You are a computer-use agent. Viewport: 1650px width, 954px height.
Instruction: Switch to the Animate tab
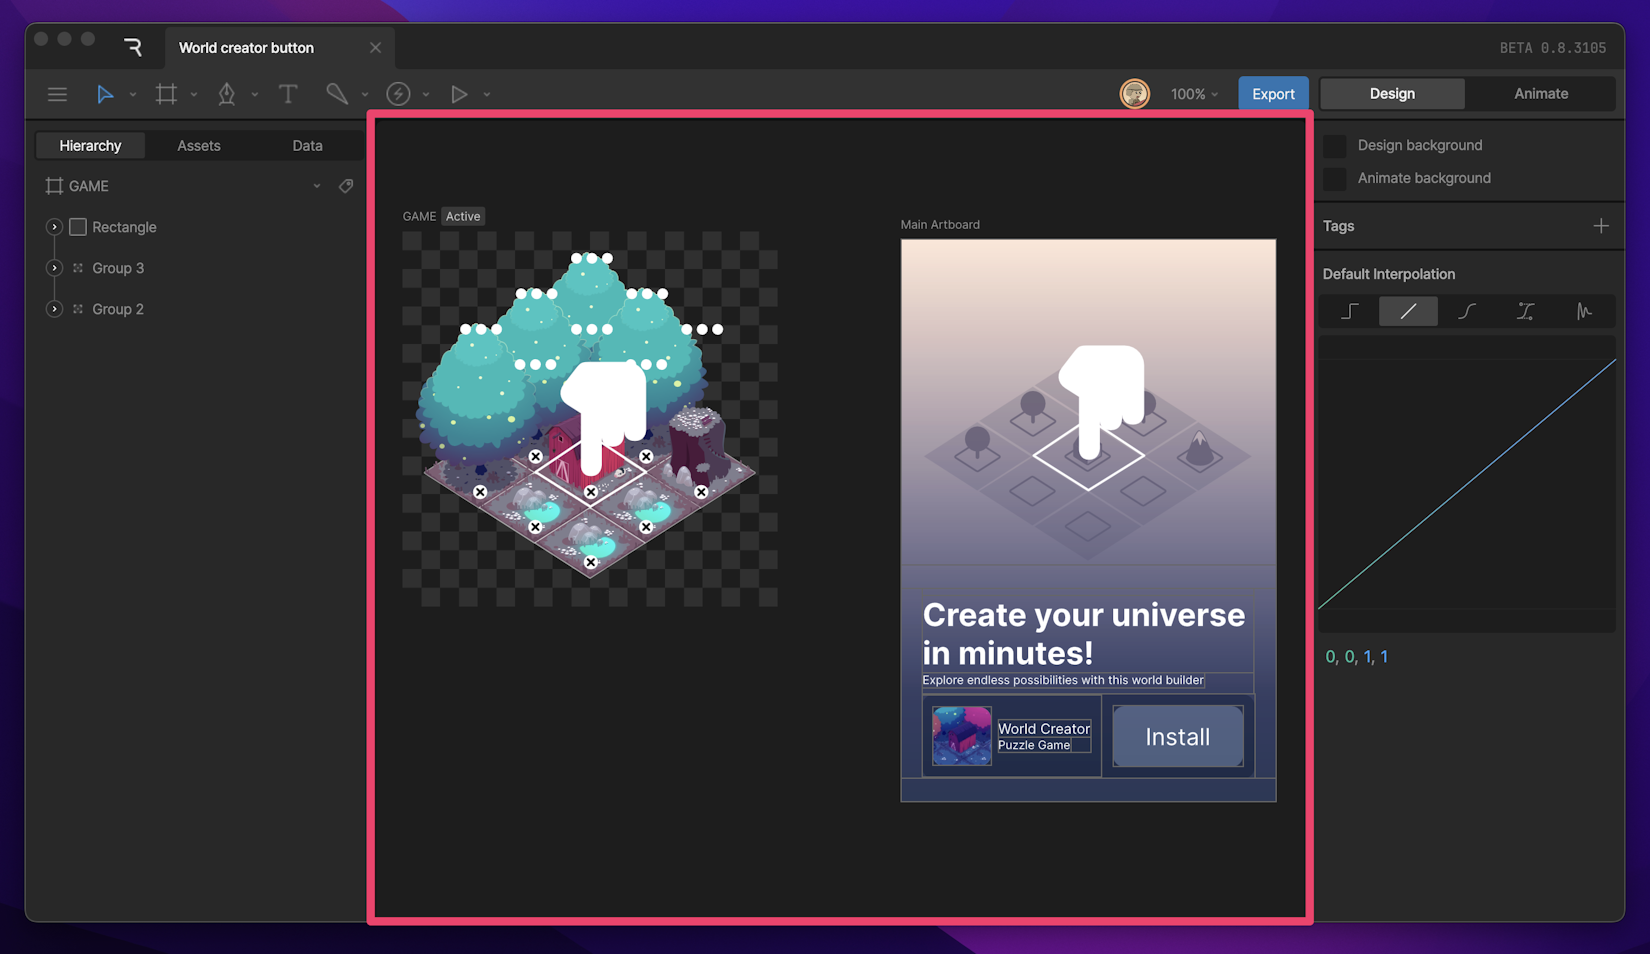click(1540, 93)
